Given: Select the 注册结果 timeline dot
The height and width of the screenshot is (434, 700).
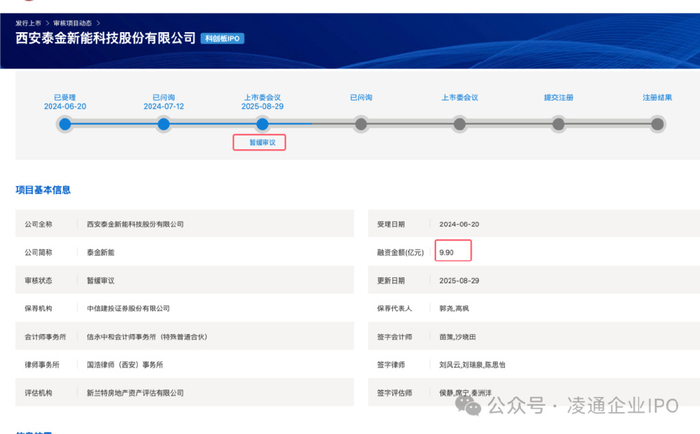Looking at the screenshot, I should click(657, 124).
